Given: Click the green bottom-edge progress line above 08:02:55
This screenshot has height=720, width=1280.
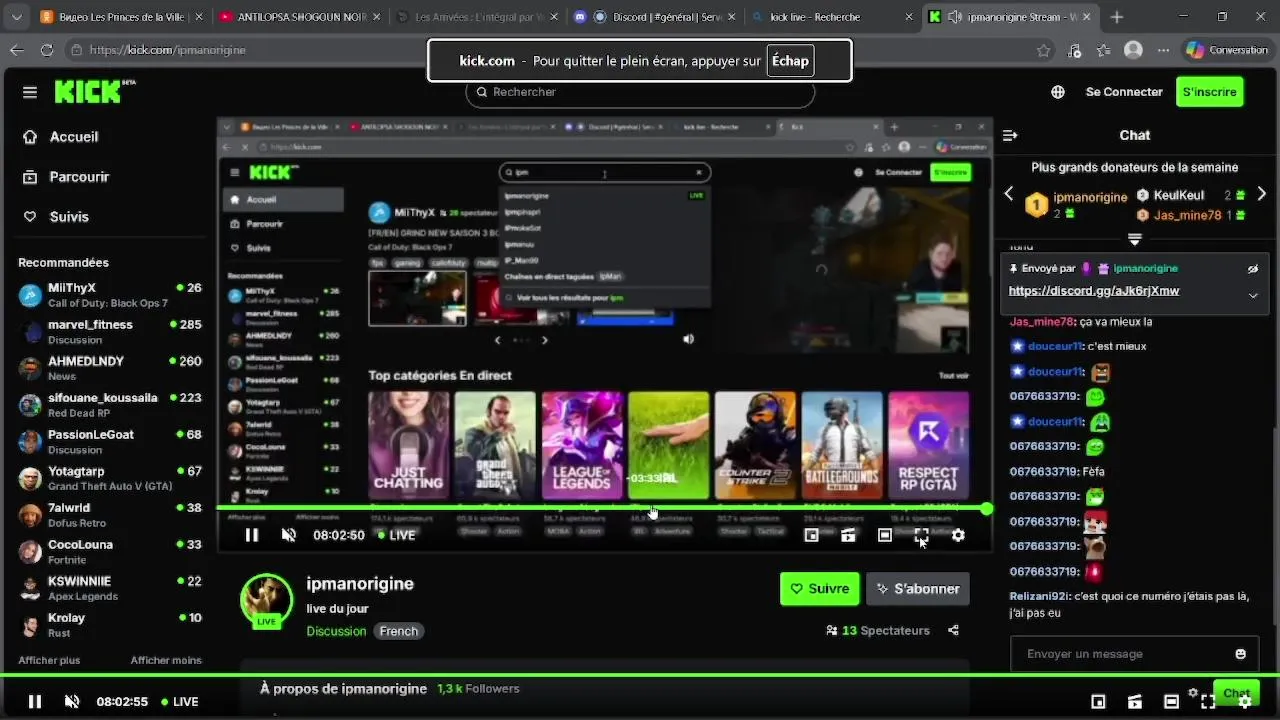Looking at the screenshot, I should click(640, 675).
